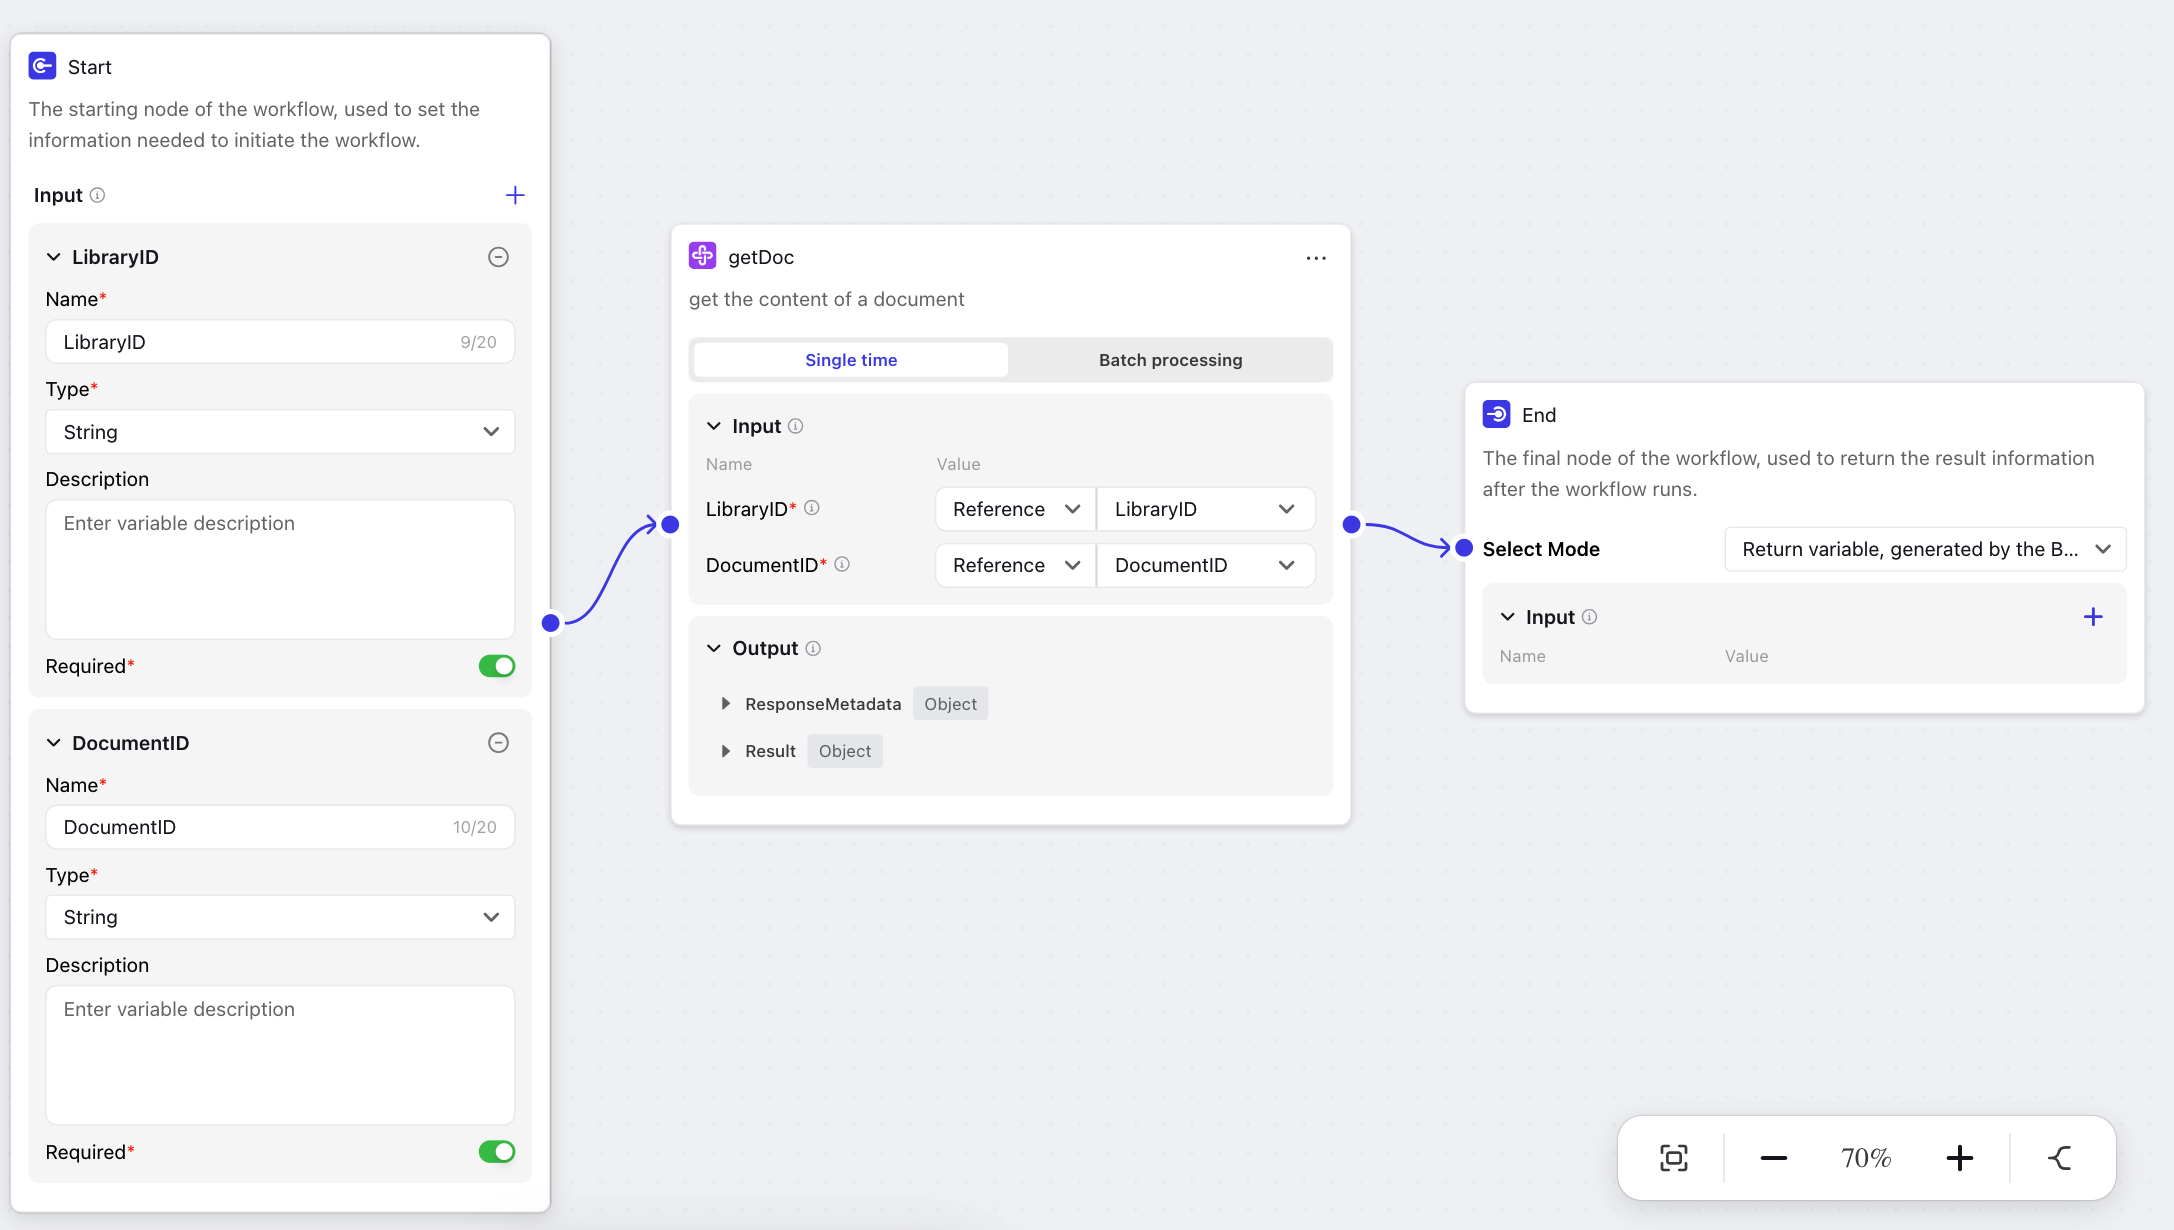Click info icon beside getDoc Input heading

(795, 426)
